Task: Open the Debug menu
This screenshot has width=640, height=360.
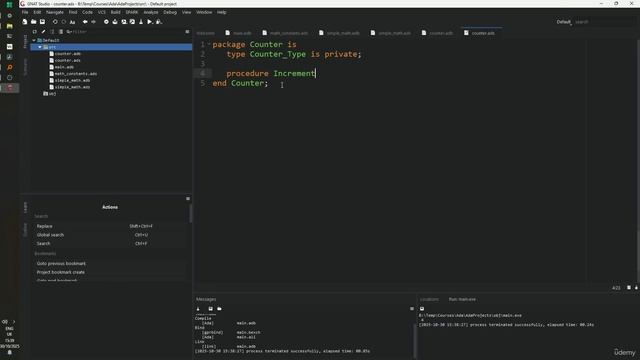Action: point(170,12)
